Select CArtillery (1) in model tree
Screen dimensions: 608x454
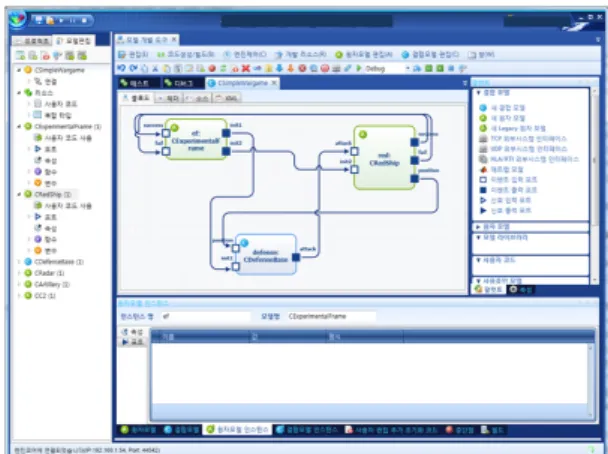tap(52, 285)
